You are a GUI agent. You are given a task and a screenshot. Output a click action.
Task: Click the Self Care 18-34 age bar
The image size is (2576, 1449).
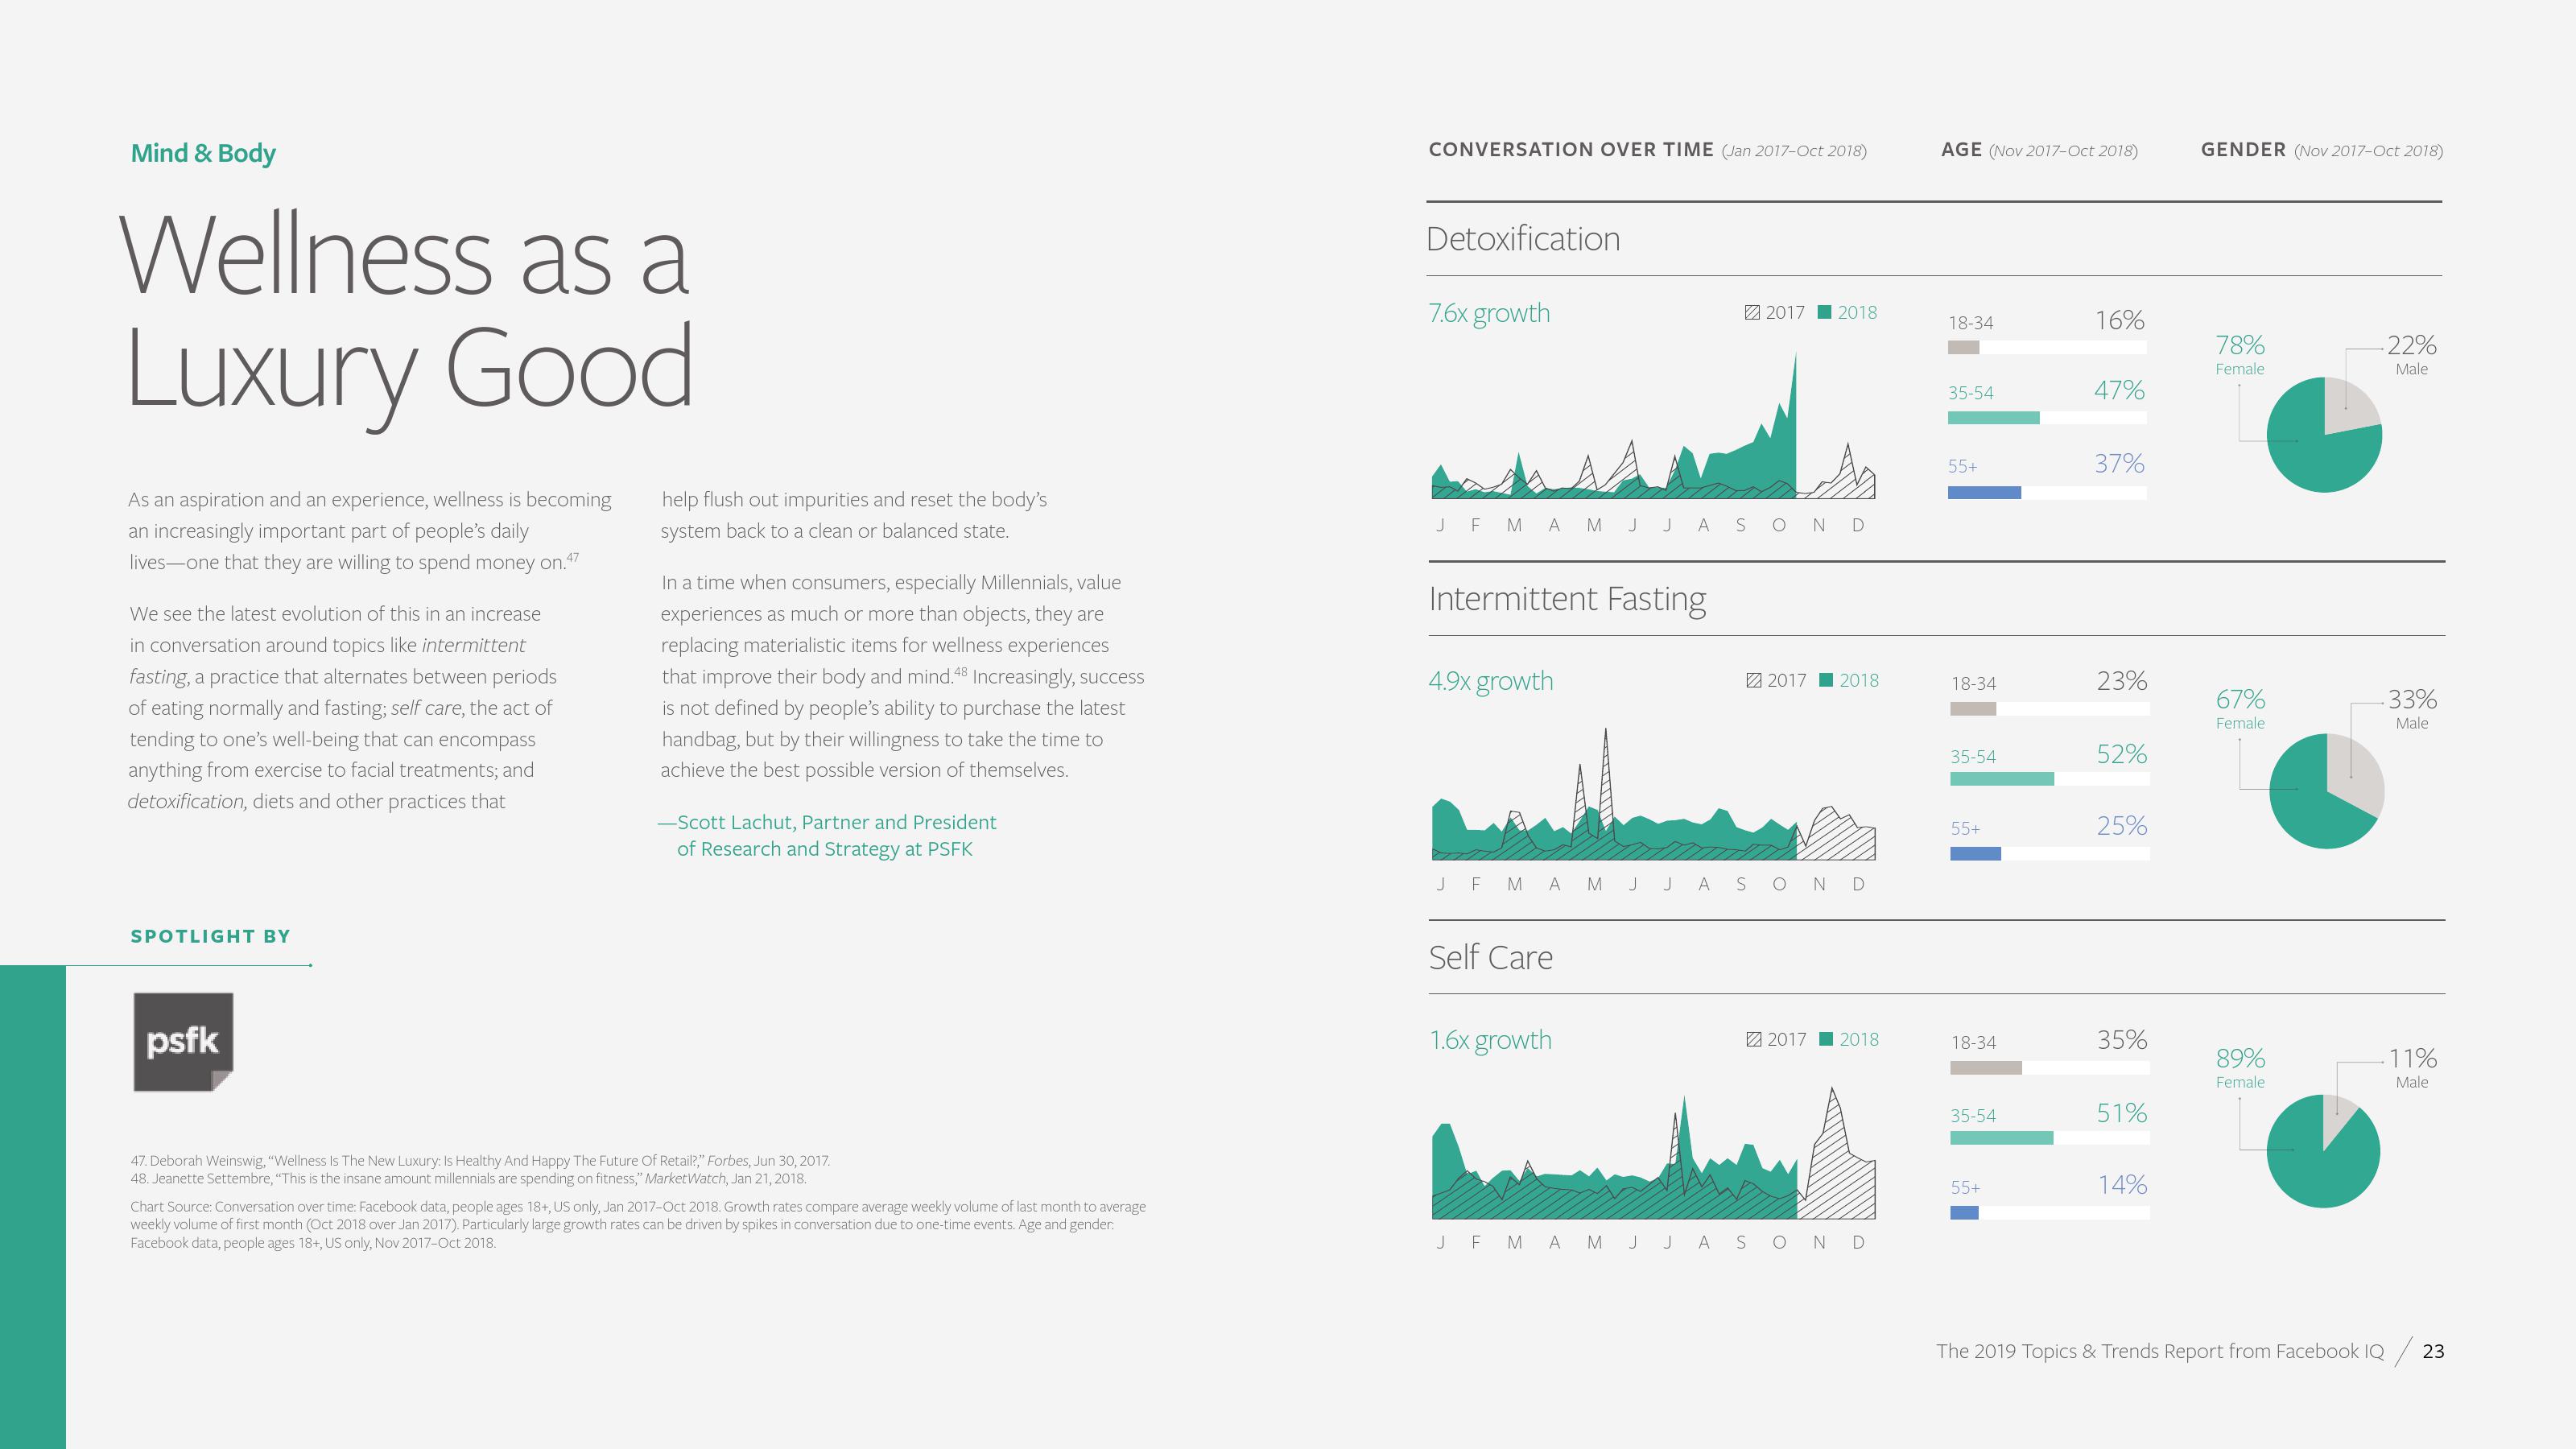[x=1985, y=1068]
